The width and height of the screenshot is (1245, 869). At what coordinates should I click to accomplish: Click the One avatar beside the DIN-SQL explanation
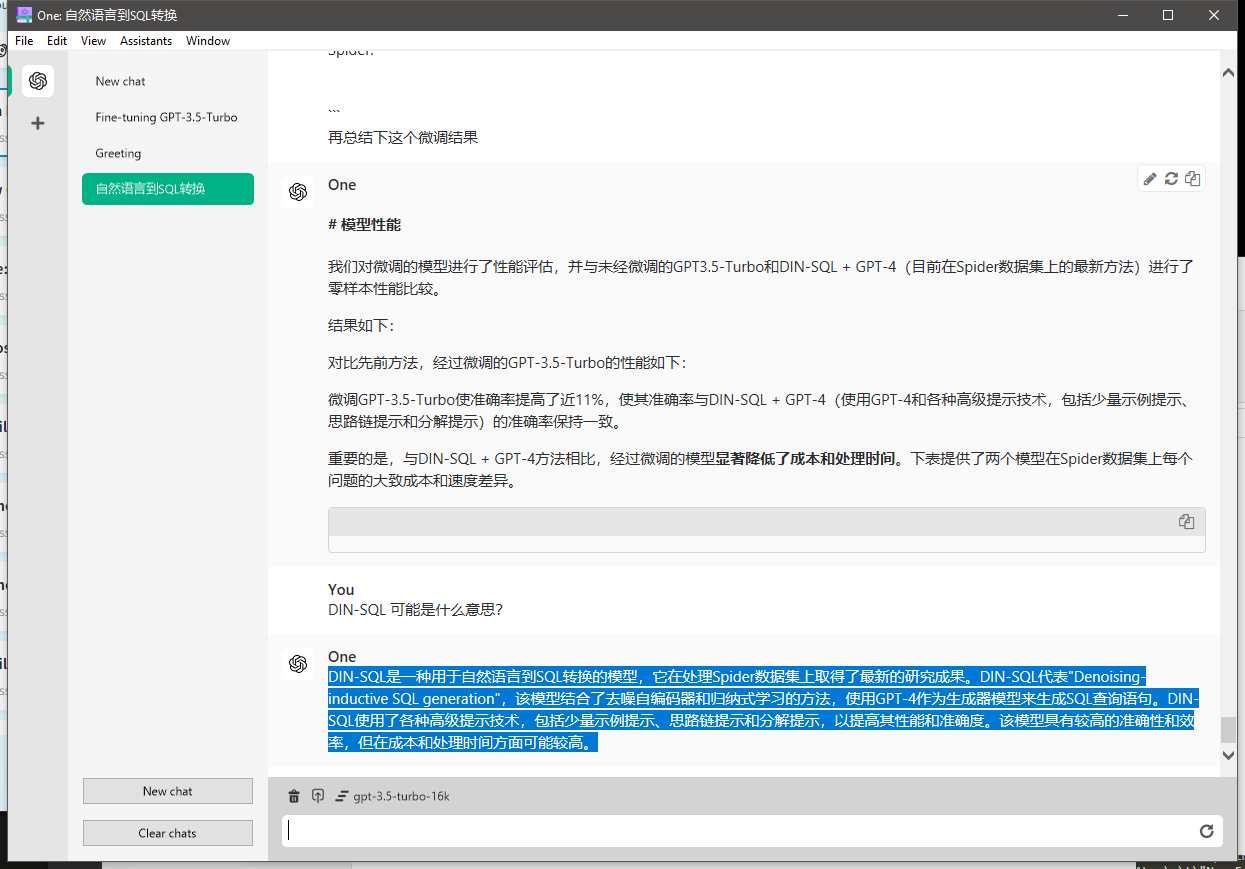(298, 664)
